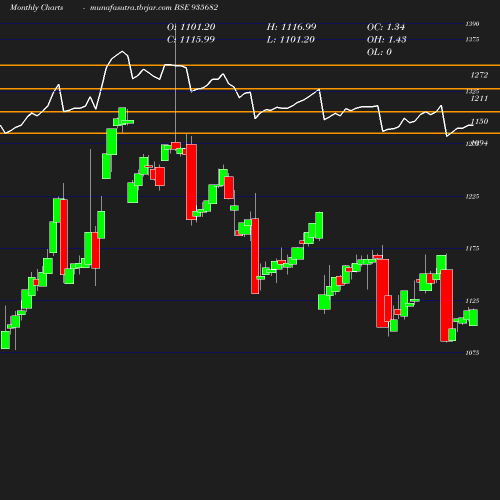The image size is (500, 500).
Task: Click the close value 'C: 1115.99'
Action: (x=191, y=40)
